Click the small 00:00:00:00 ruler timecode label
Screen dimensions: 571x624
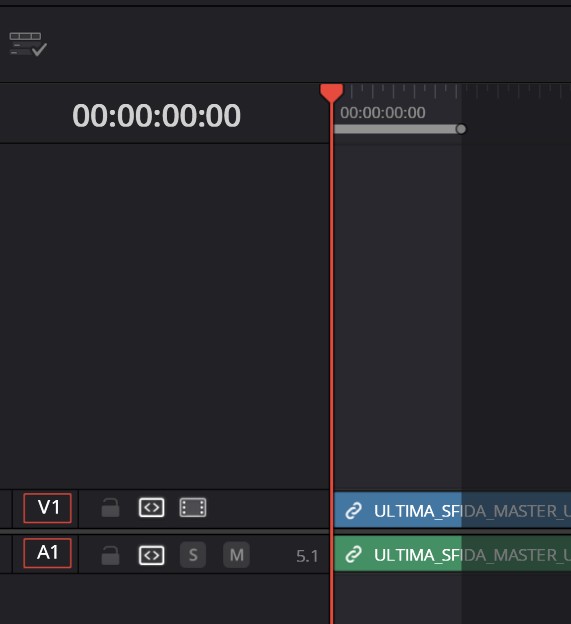pos(383,113)
